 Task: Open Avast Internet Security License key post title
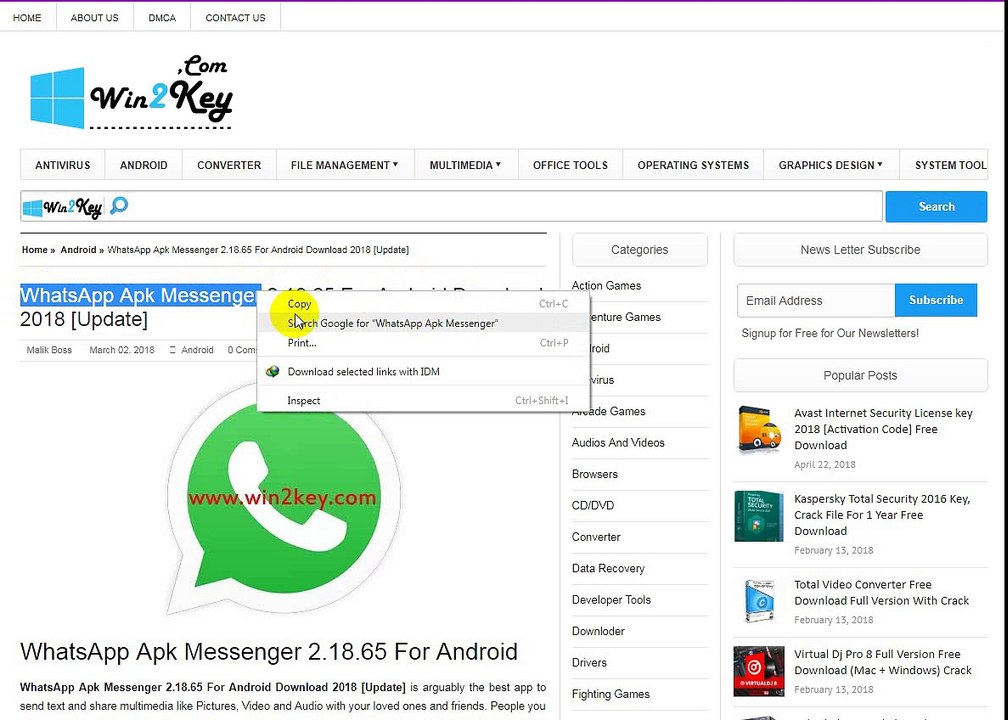point(883,429)
